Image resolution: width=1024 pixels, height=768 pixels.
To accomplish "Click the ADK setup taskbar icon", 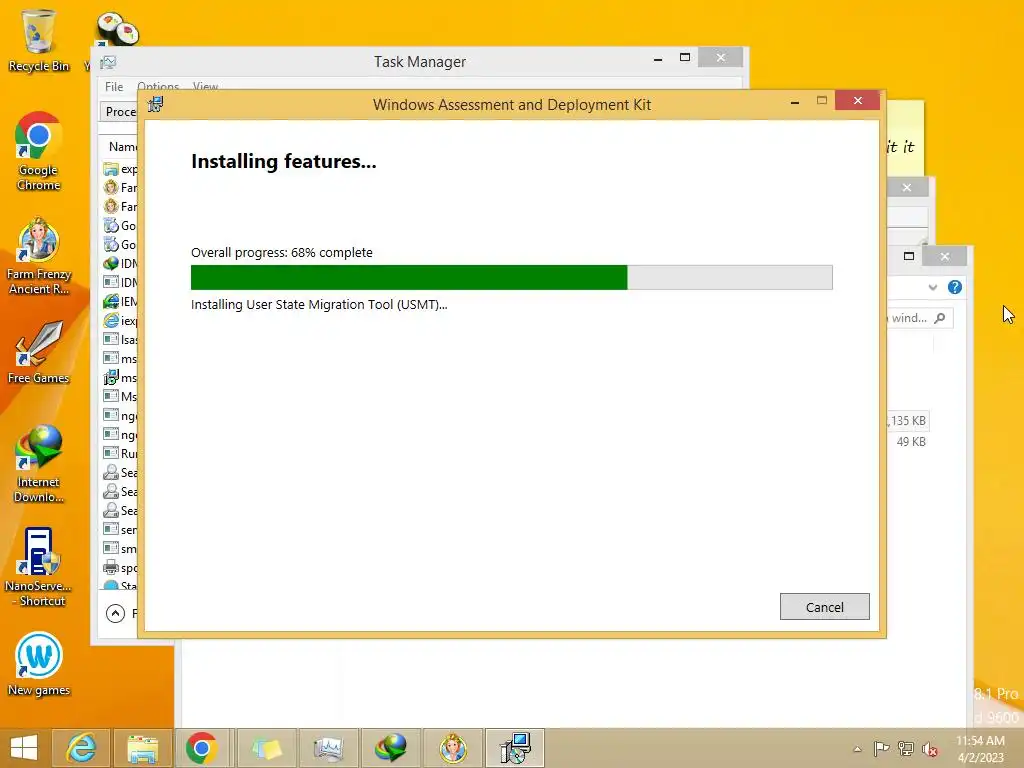I will pyautogui.click(x=515, y=748).
